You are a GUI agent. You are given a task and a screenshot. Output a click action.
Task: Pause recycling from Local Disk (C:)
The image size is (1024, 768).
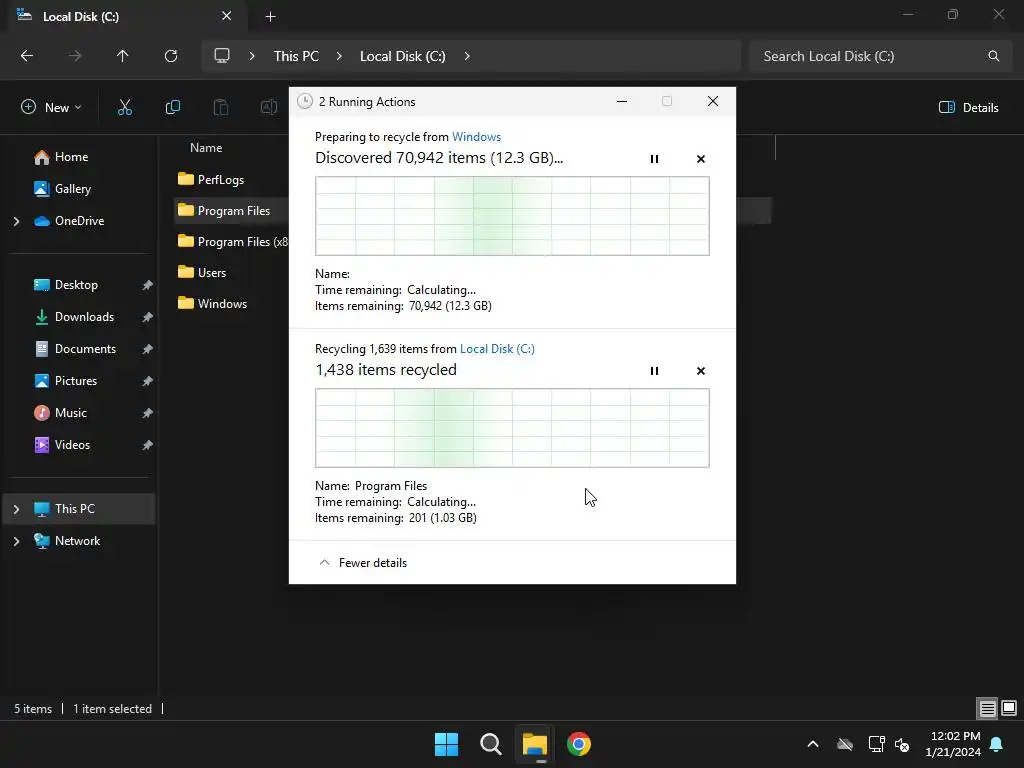[654, 371]
